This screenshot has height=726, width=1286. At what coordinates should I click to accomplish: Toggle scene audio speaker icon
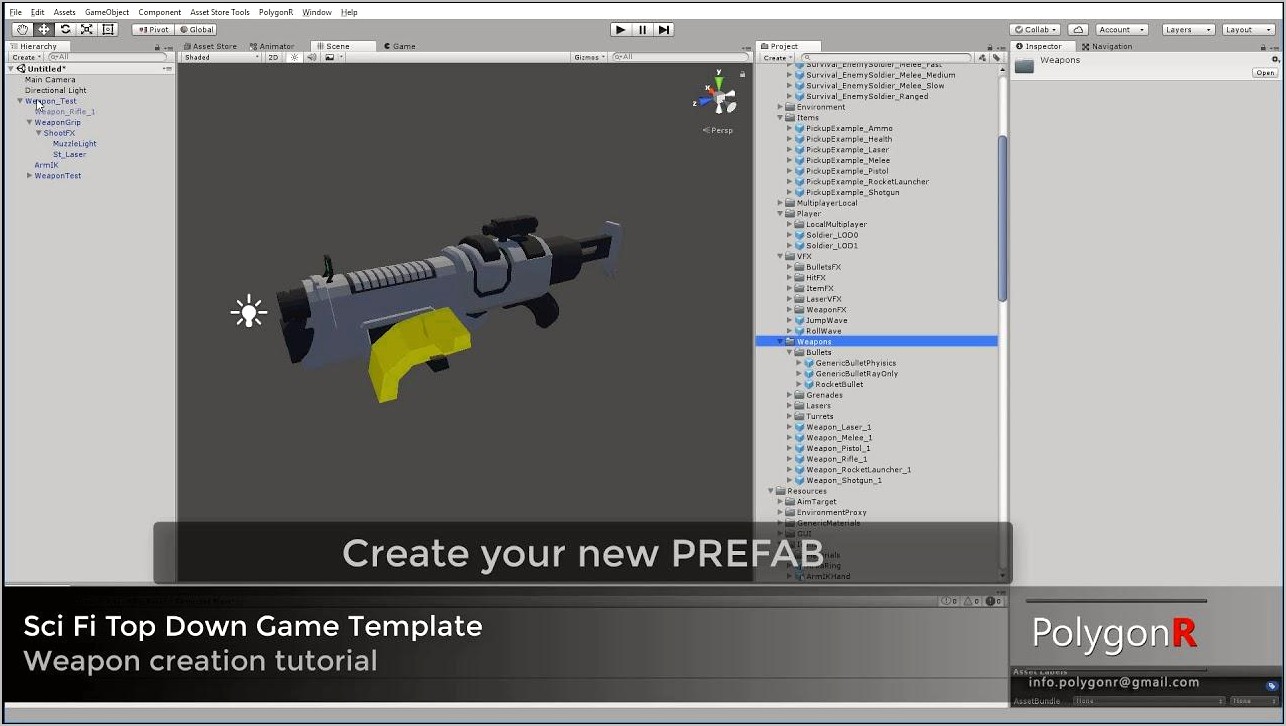(312, 57)
